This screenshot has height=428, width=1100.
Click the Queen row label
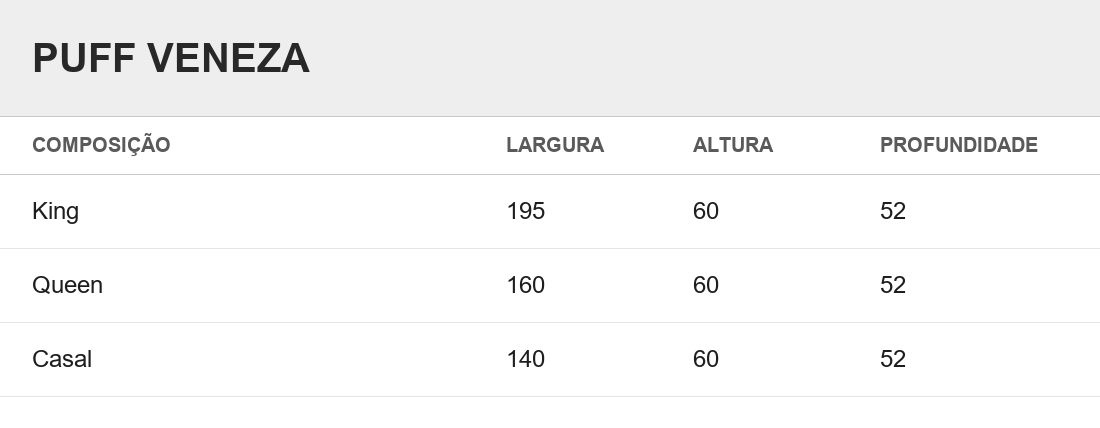point(67,285)
